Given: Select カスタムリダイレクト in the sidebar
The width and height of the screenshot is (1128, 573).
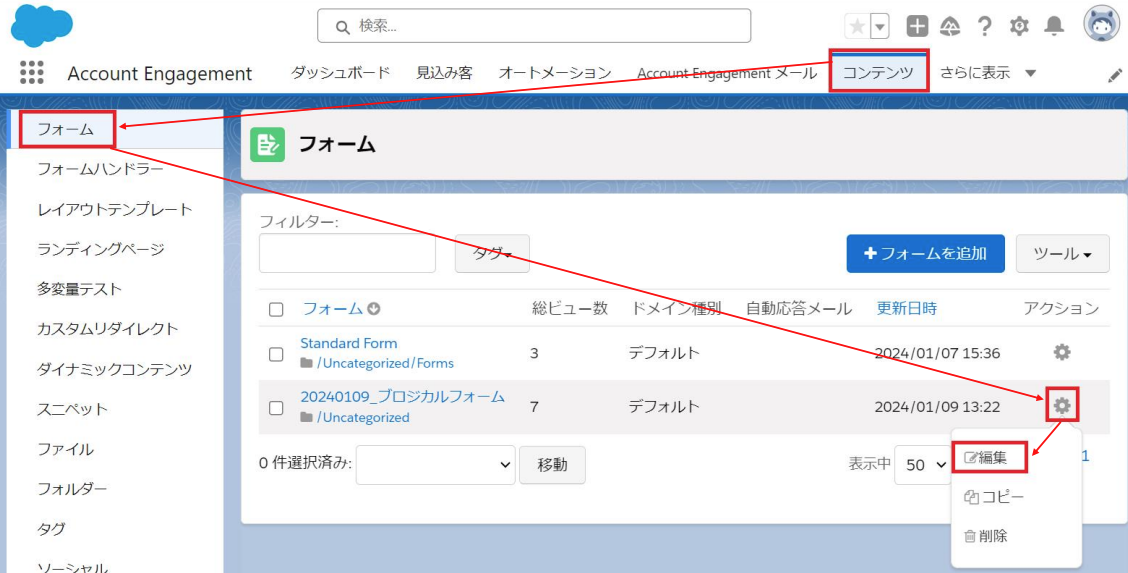Looking at the screenshot, I should point(108,329).
